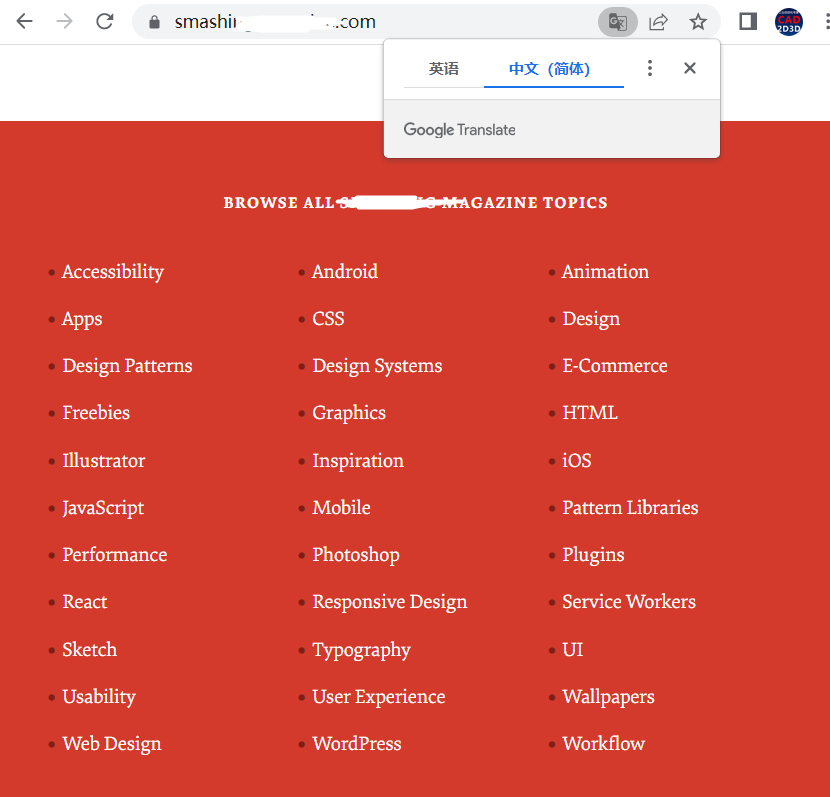The width and height of the screenshot is (830, 797).
Task: Open the Performance topic
Action: 114,555
